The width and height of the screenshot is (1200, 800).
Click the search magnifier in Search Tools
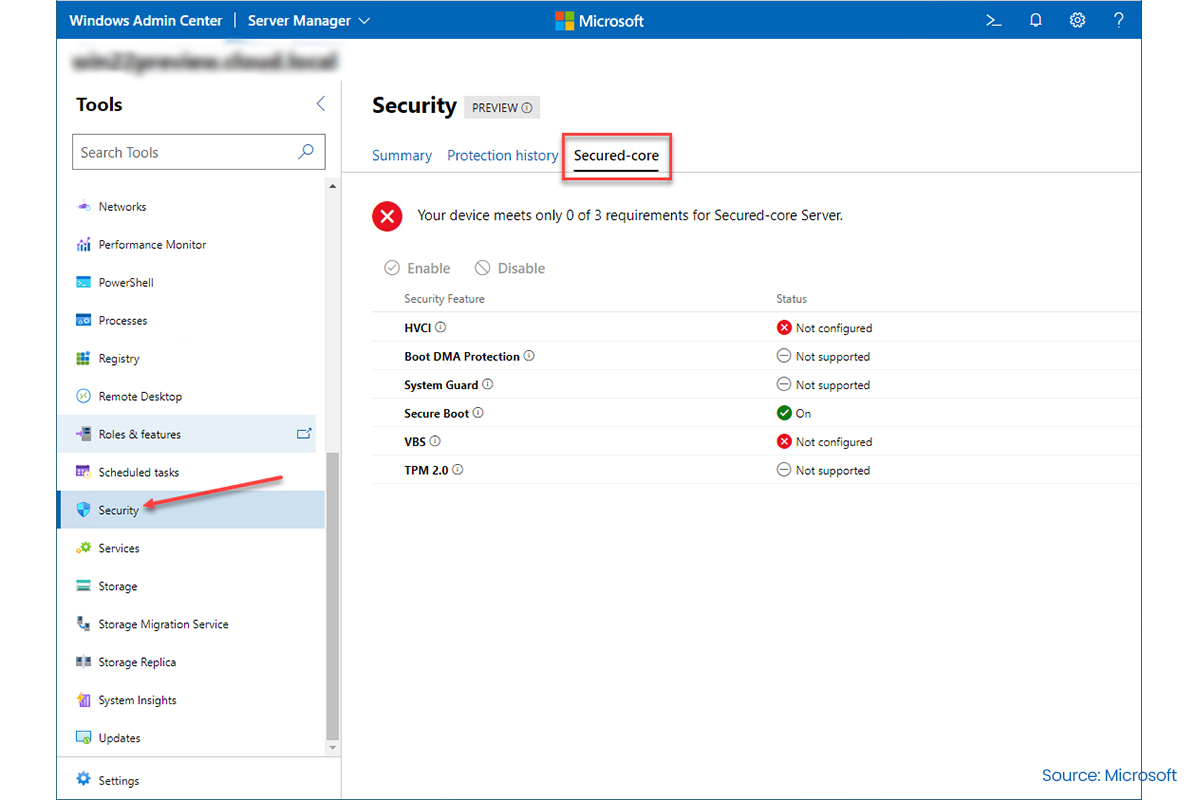[306, 152]
